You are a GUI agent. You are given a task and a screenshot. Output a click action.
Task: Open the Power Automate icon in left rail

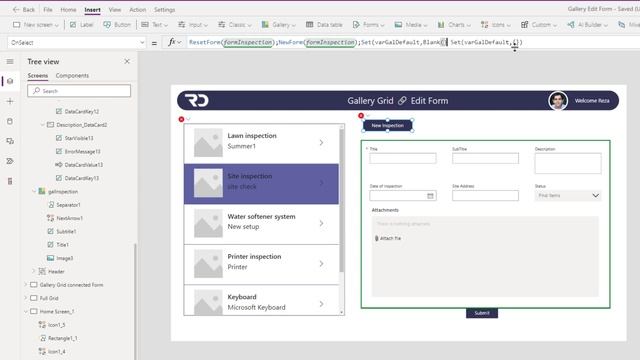(x=10, y=161)
